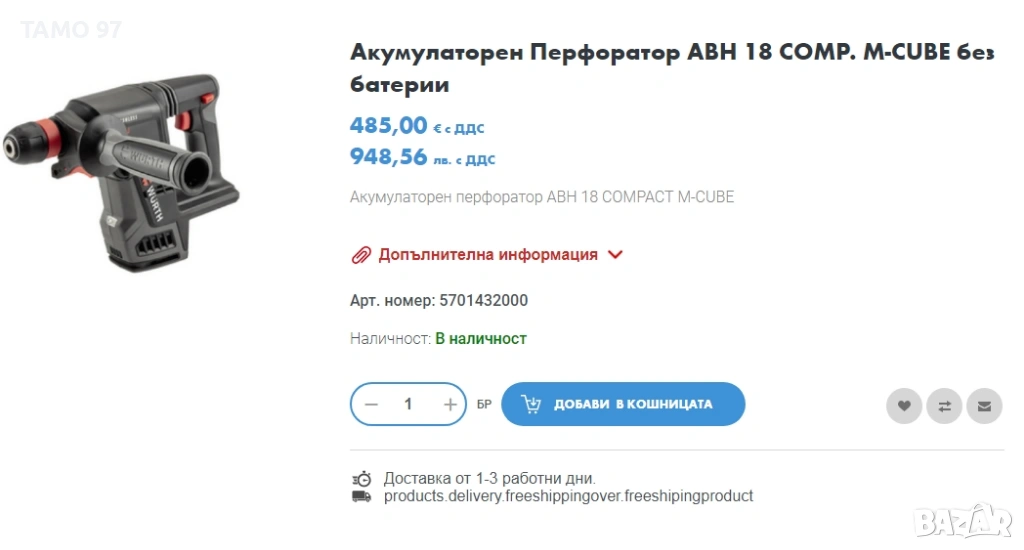
Task: Click the compare arrows icon
Action: (944, 406)
